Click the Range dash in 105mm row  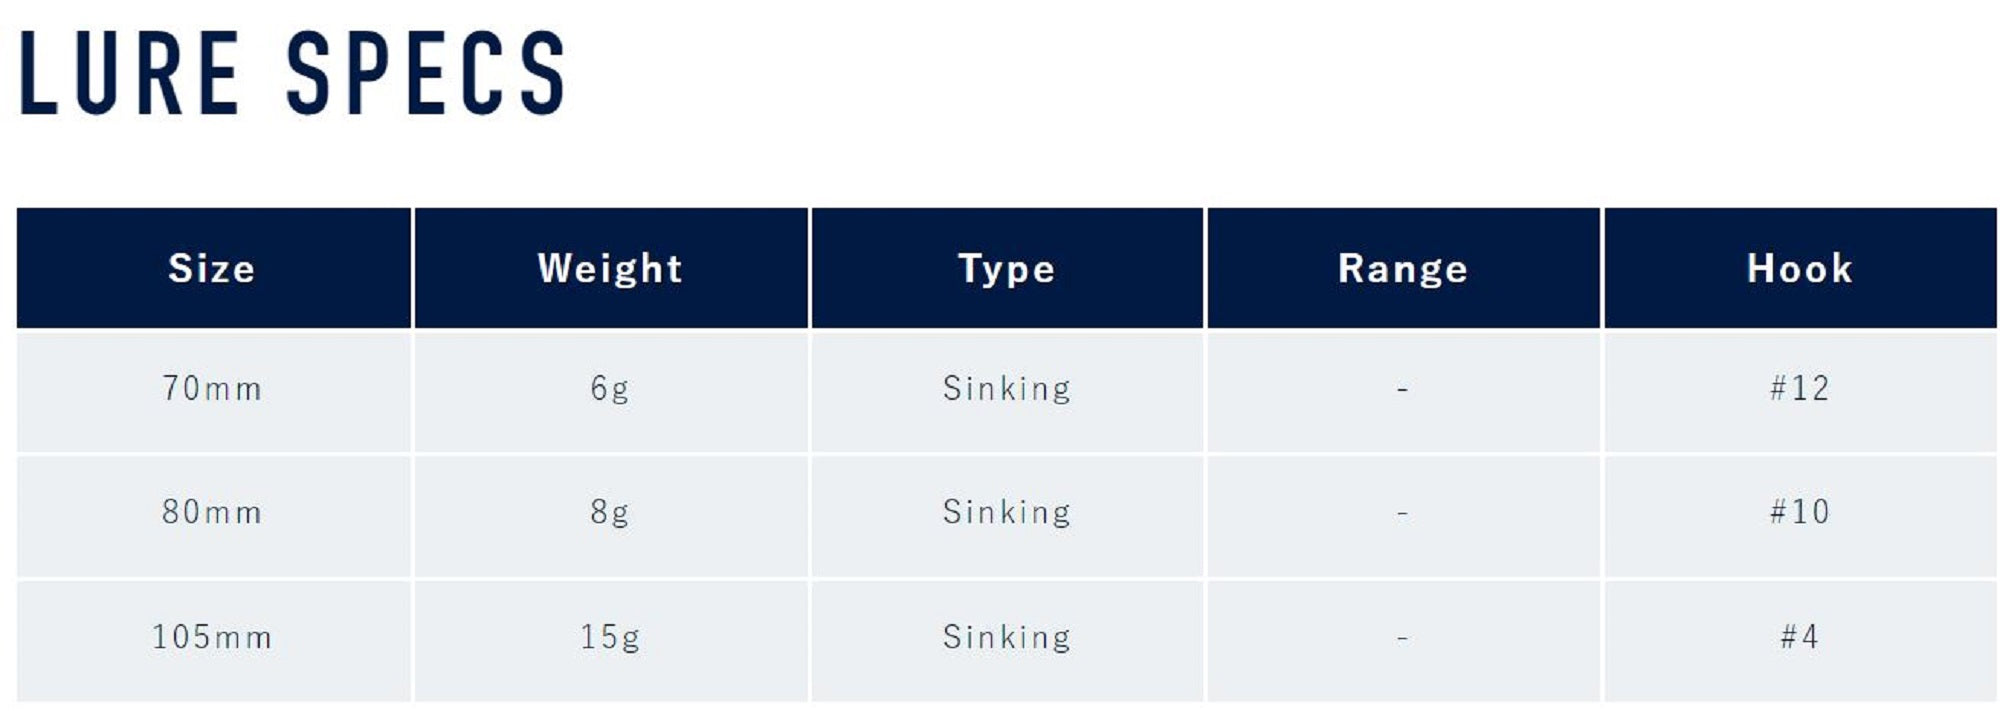pyautogui.click(x=1402, y=637)
